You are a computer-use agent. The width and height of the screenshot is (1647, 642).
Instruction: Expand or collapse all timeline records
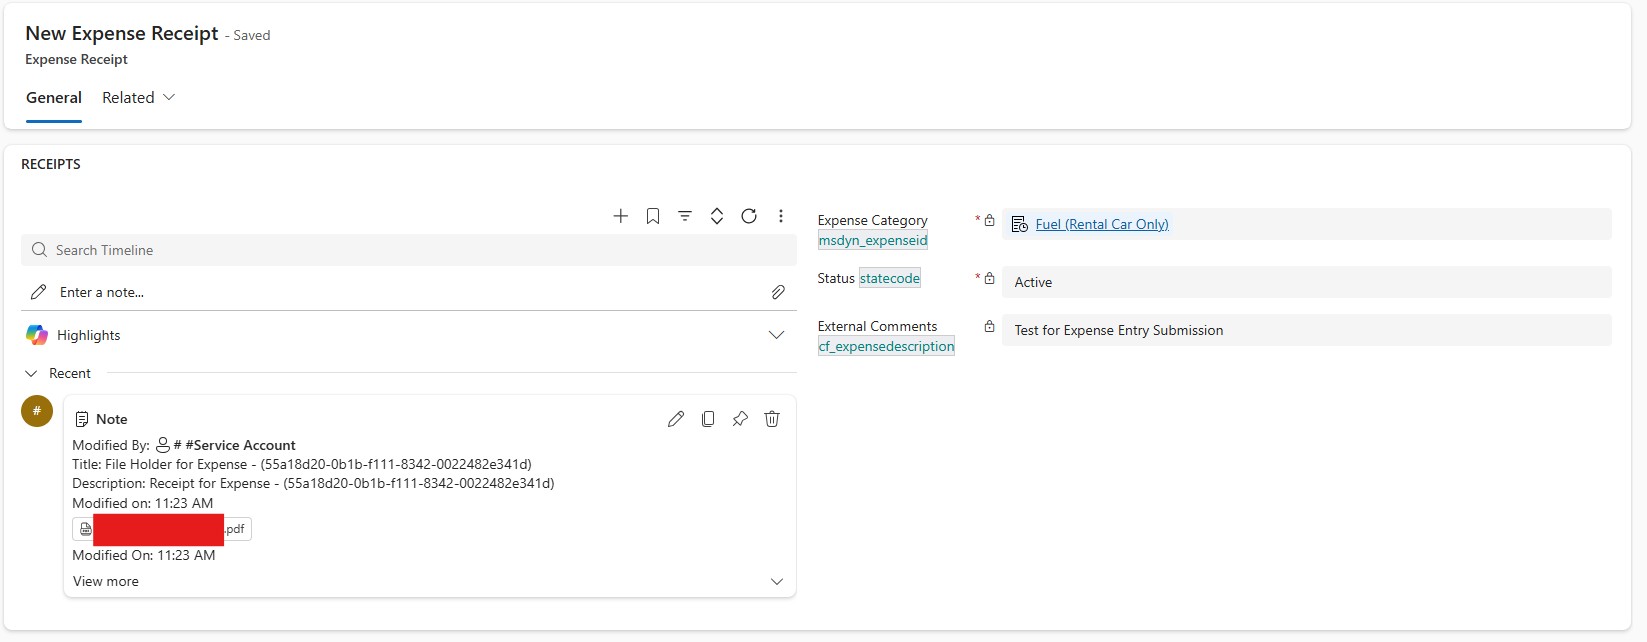coord(717,216)
